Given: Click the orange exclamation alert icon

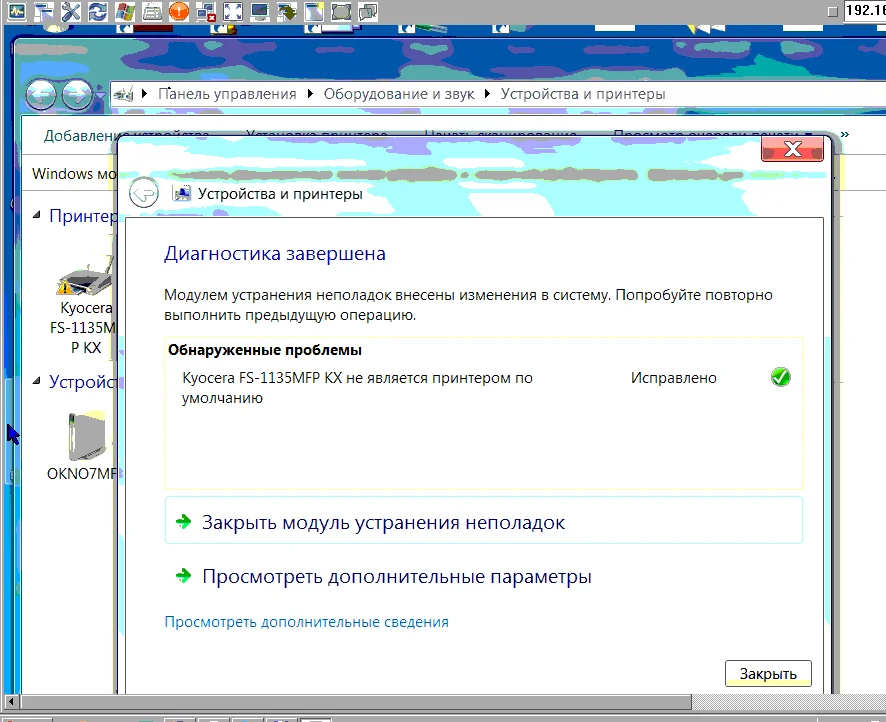Looking at the screenshot, I should 179,11.
